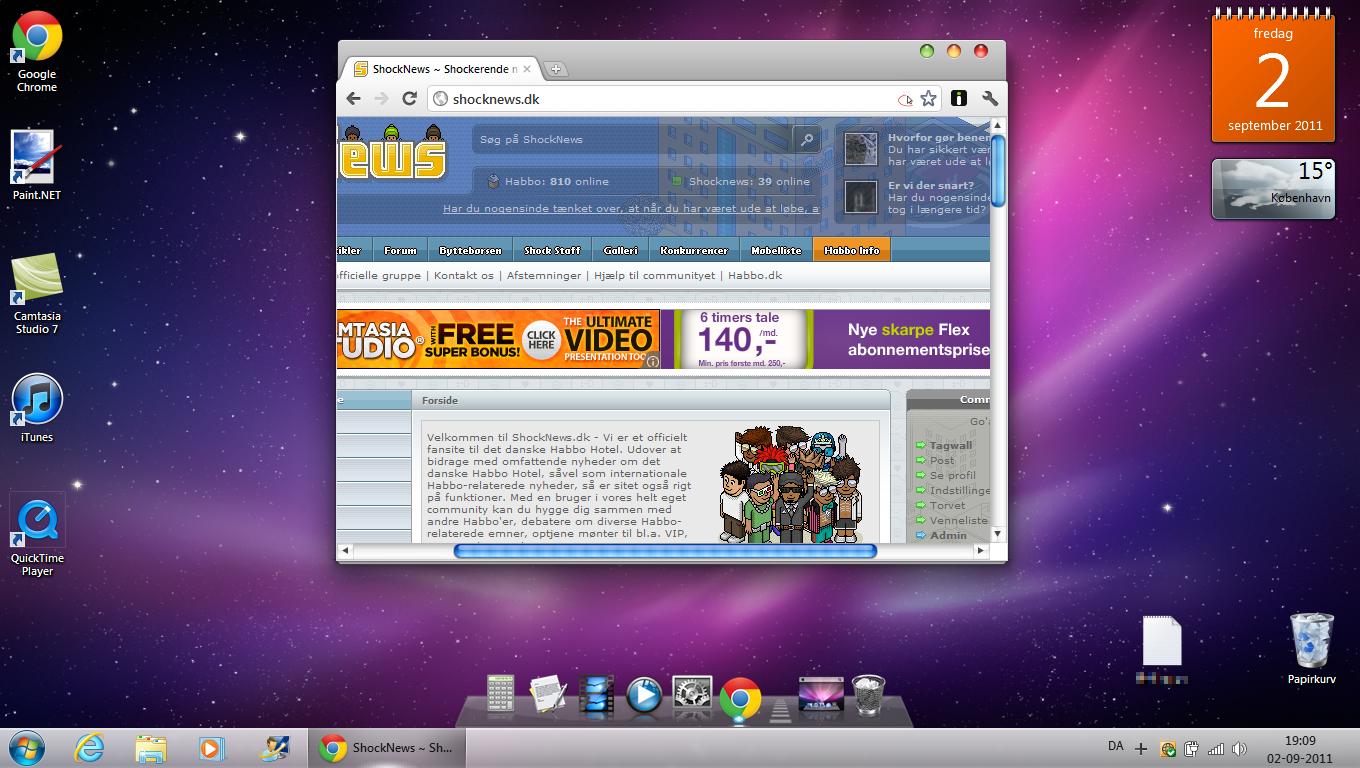Open the Forum menu item
The image size is (1360, 768).
coord(400,250)
